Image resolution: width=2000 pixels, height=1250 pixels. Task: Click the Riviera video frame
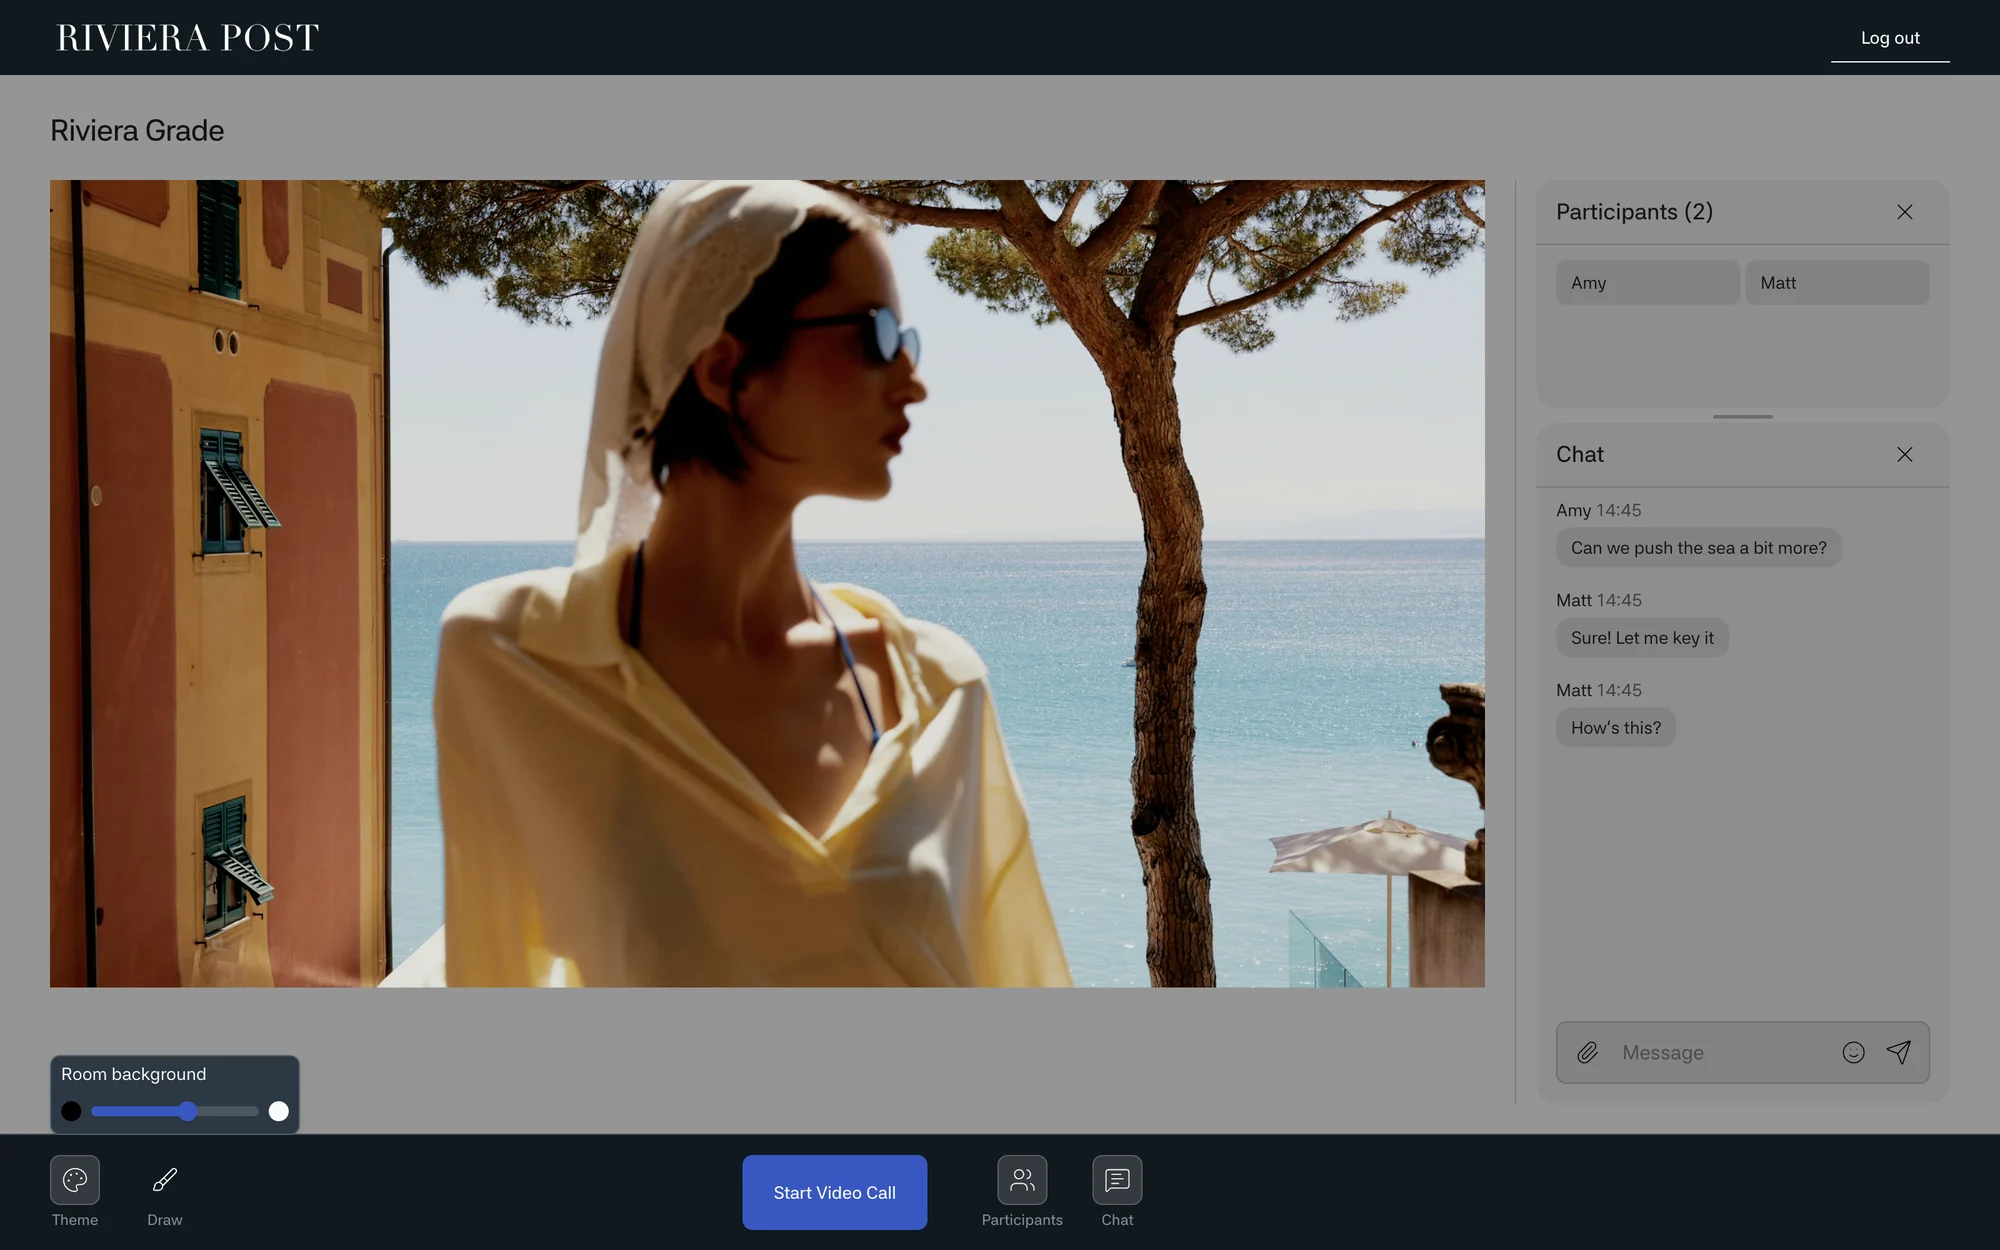coord(767,583)
